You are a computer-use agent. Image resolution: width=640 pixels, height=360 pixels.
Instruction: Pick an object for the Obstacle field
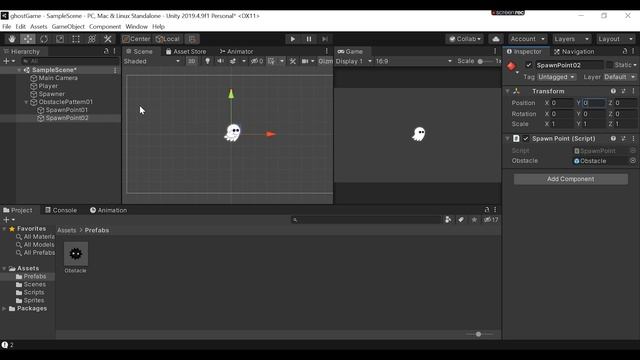click(x=633, y=161)
